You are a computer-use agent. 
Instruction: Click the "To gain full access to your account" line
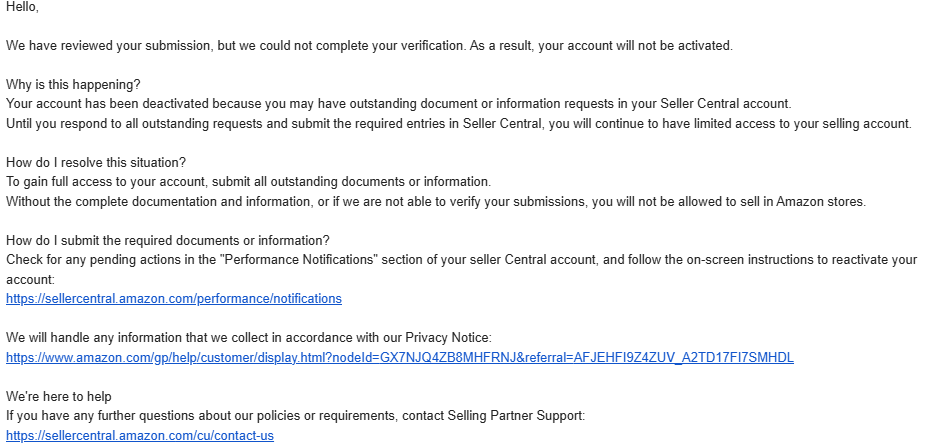coord(248,182)
